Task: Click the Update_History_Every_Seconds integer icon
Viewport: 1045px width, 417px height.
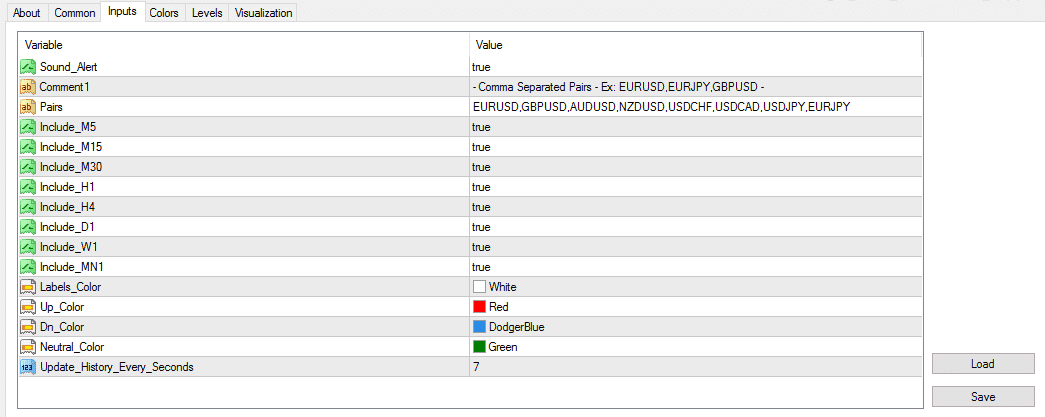Action: (x=27, y=367)
